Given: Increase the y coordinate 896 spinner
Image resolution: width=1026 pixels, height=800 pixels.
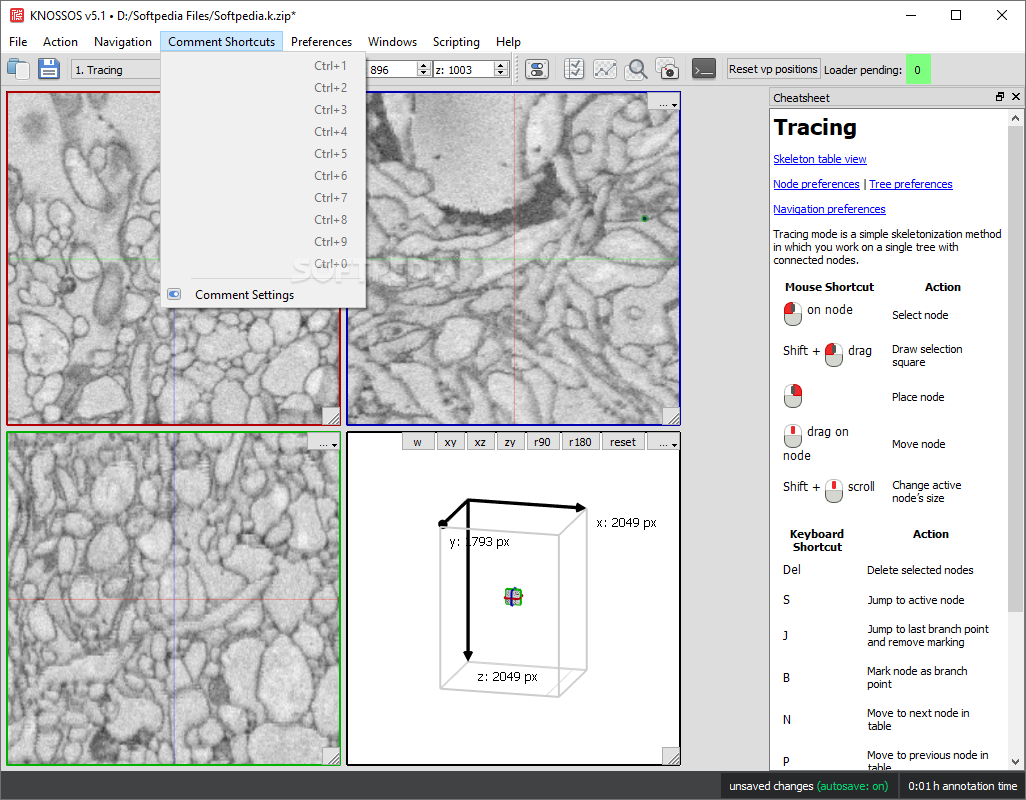Looking at the screenshot, I should coord(423,65).
